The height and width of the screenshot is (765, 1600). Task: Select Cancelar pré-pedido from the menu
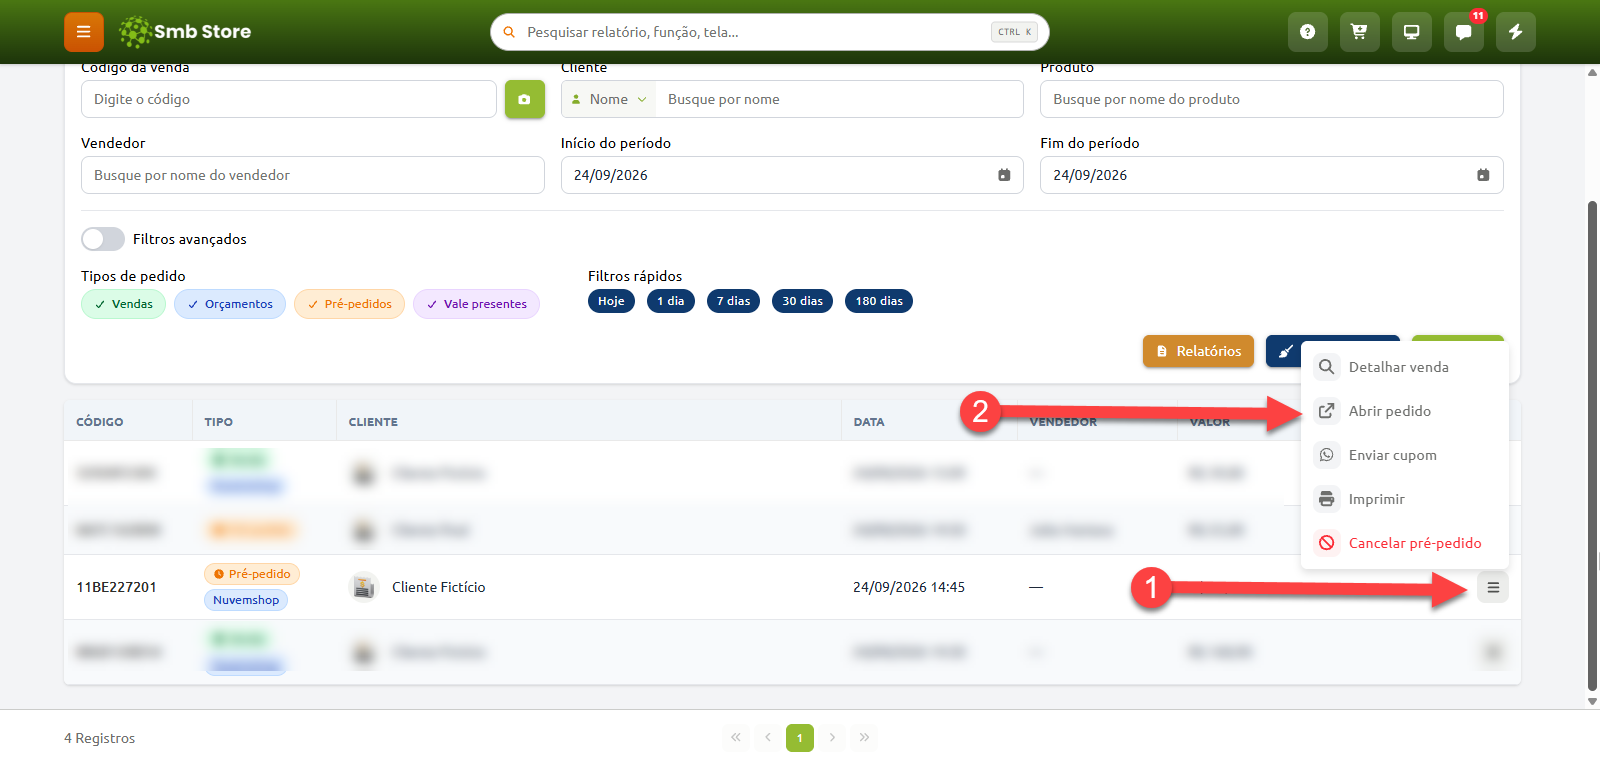[x=1404, y=543]
